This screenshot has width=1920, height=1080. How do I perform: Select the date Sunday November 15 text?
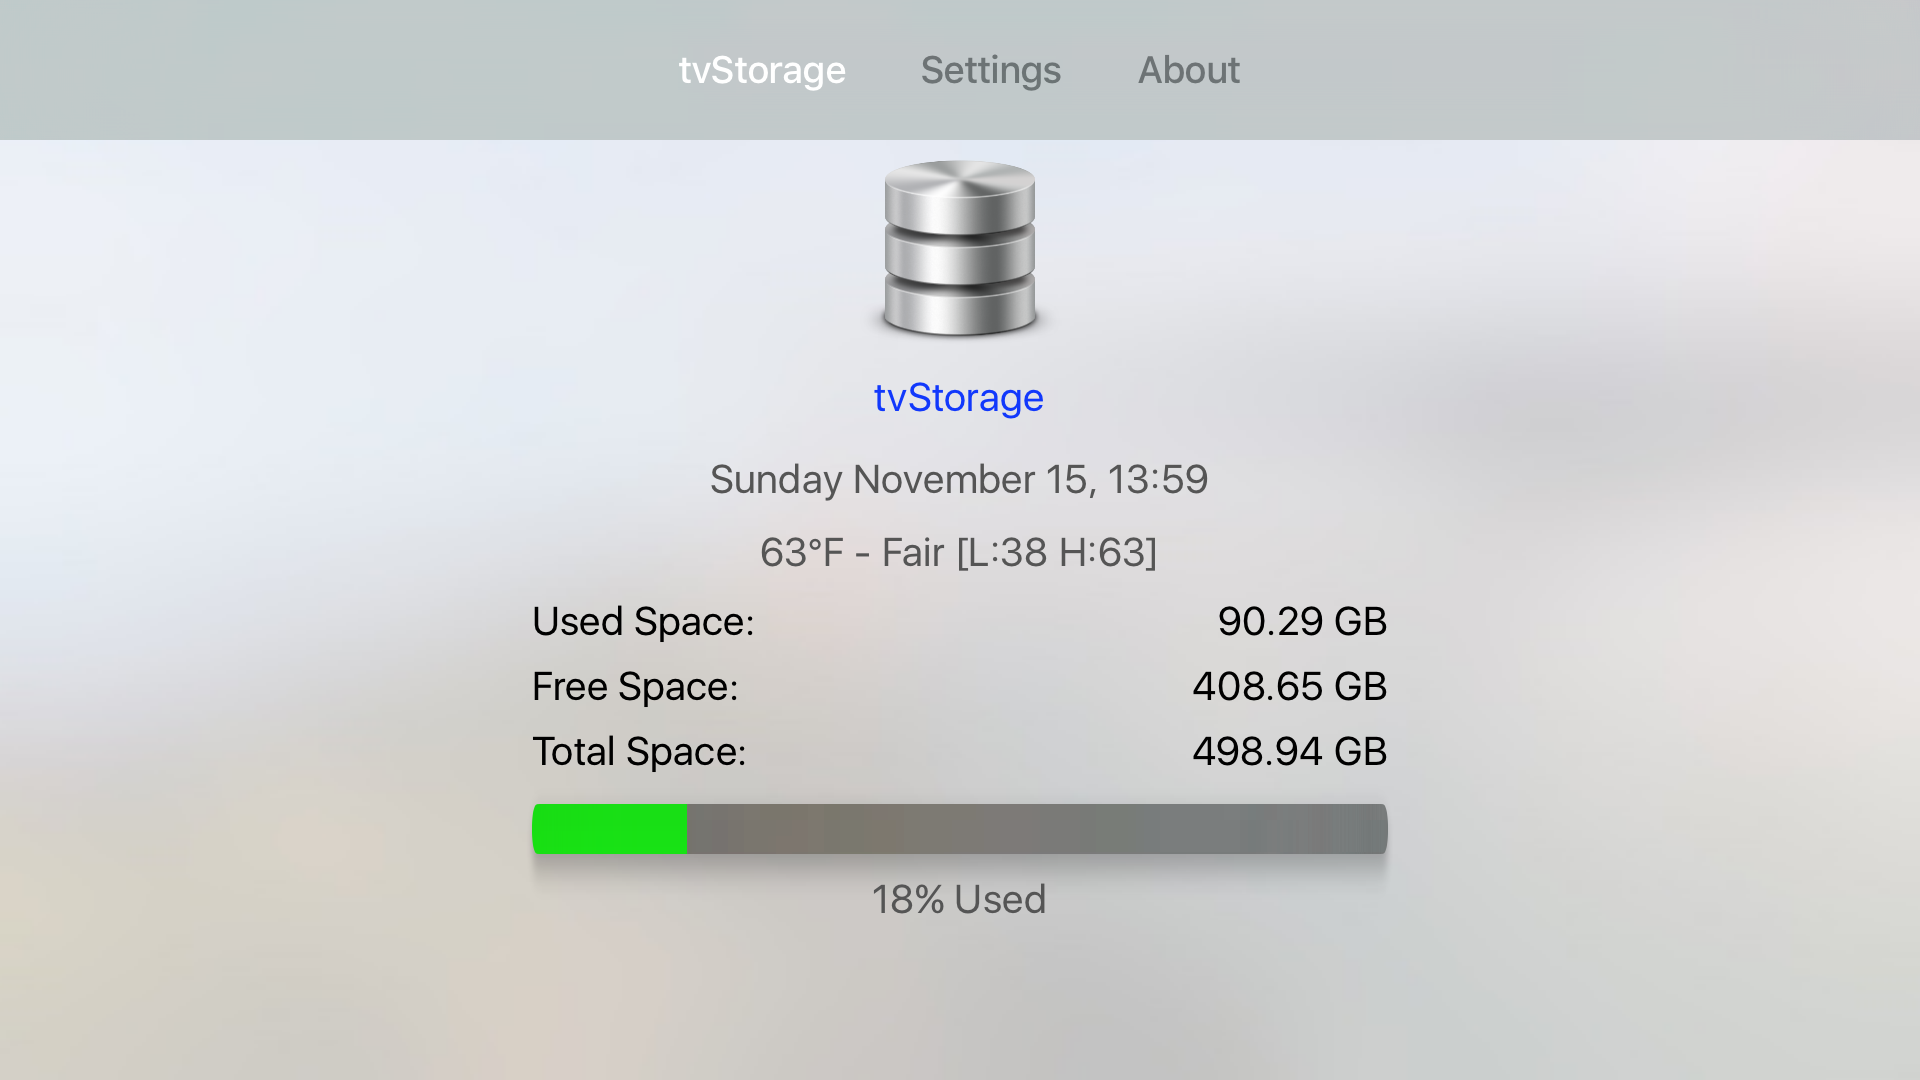(x=898, y=480)
